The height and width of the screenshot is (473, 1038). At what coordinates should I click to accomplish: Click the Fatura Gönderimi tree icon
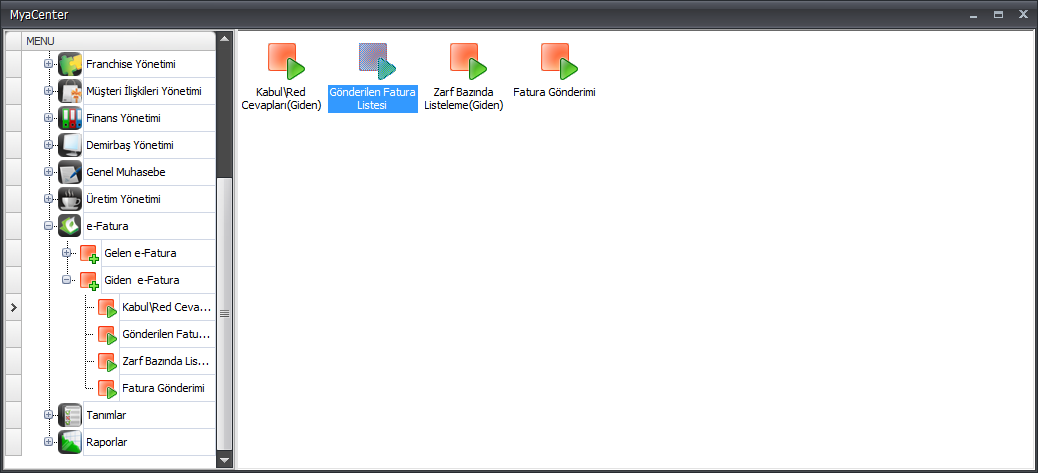pos(107,388)
